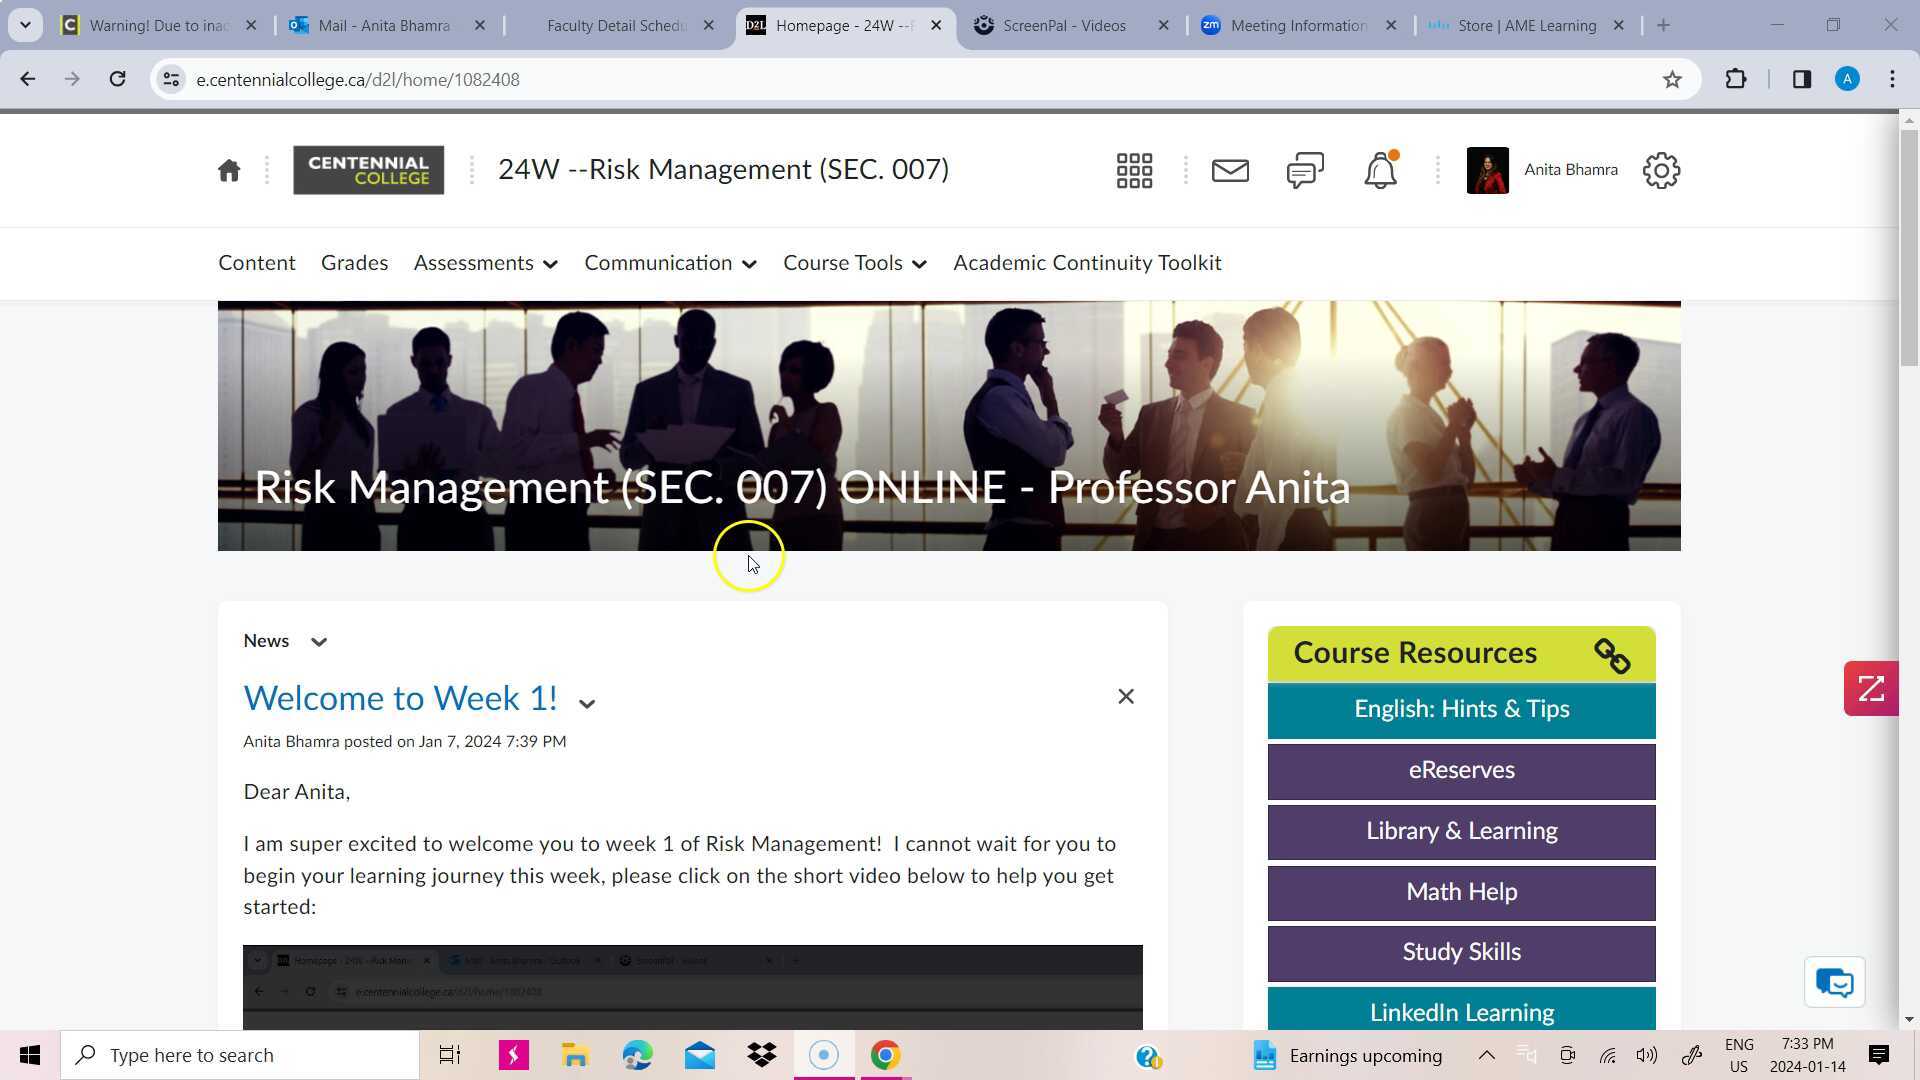The width and height of the screenshot is (1920, 1080).
Task: Open the chat support widget bubble
Action: (1834, 982)
